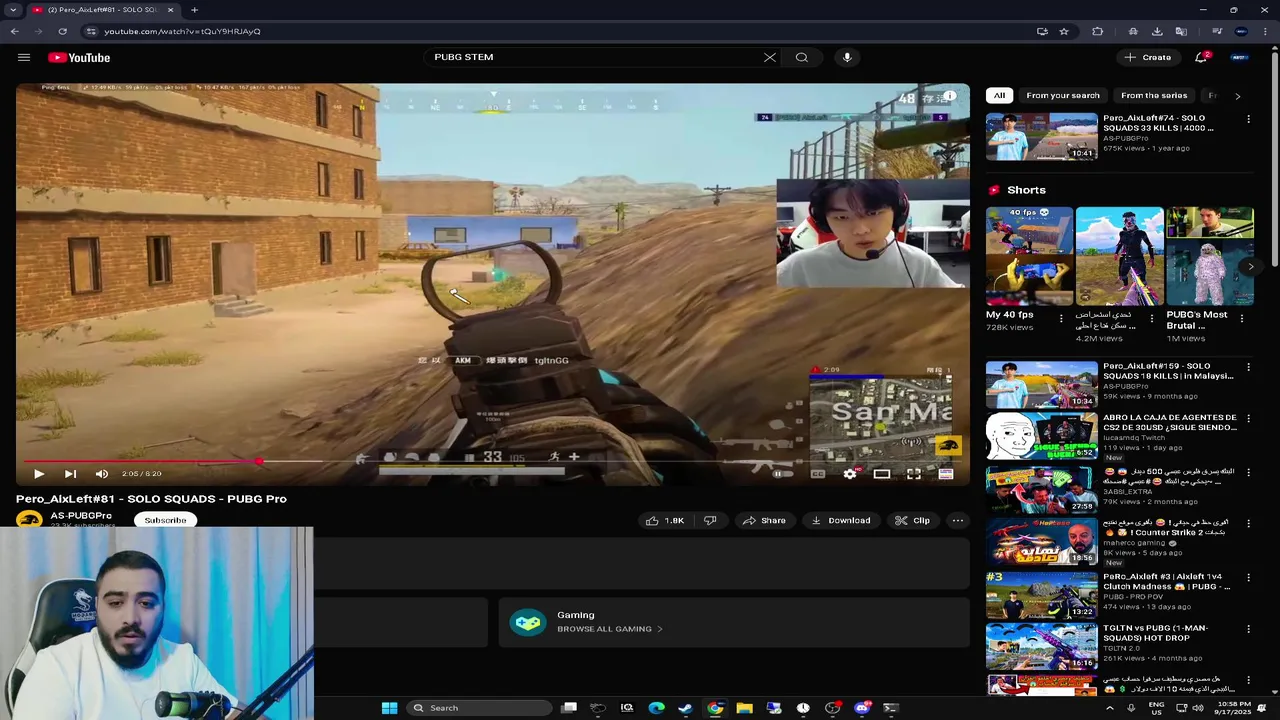The height and width of the screenshot is (720, 1280).
Task: Open TGLTN vs PUBG hot drop video
Action: 1041,646
